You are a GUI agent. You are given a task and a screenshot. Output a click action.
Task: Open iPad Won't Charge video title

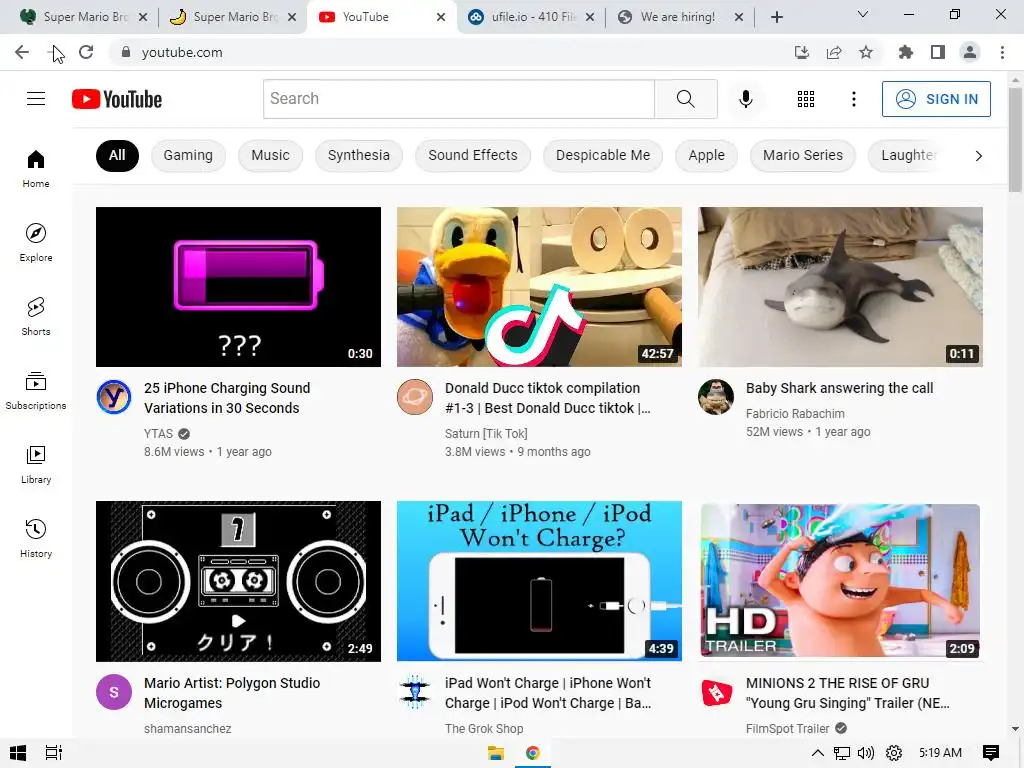[x=548, y=693]
